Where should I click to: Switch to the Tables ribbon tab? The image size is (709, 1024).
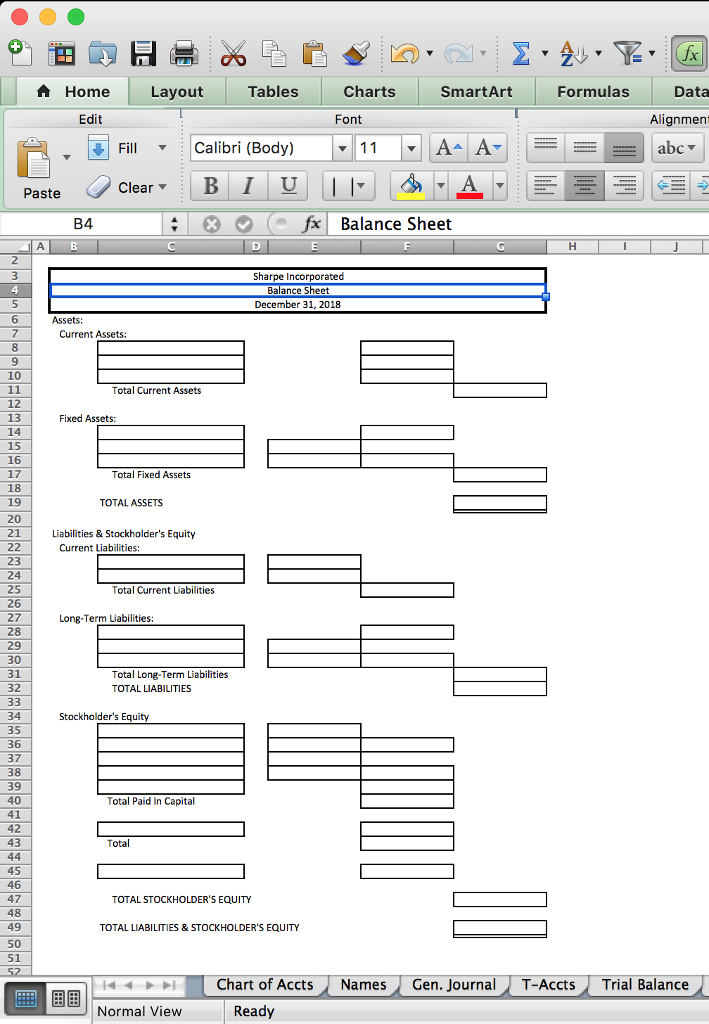(x=273, y=91)
